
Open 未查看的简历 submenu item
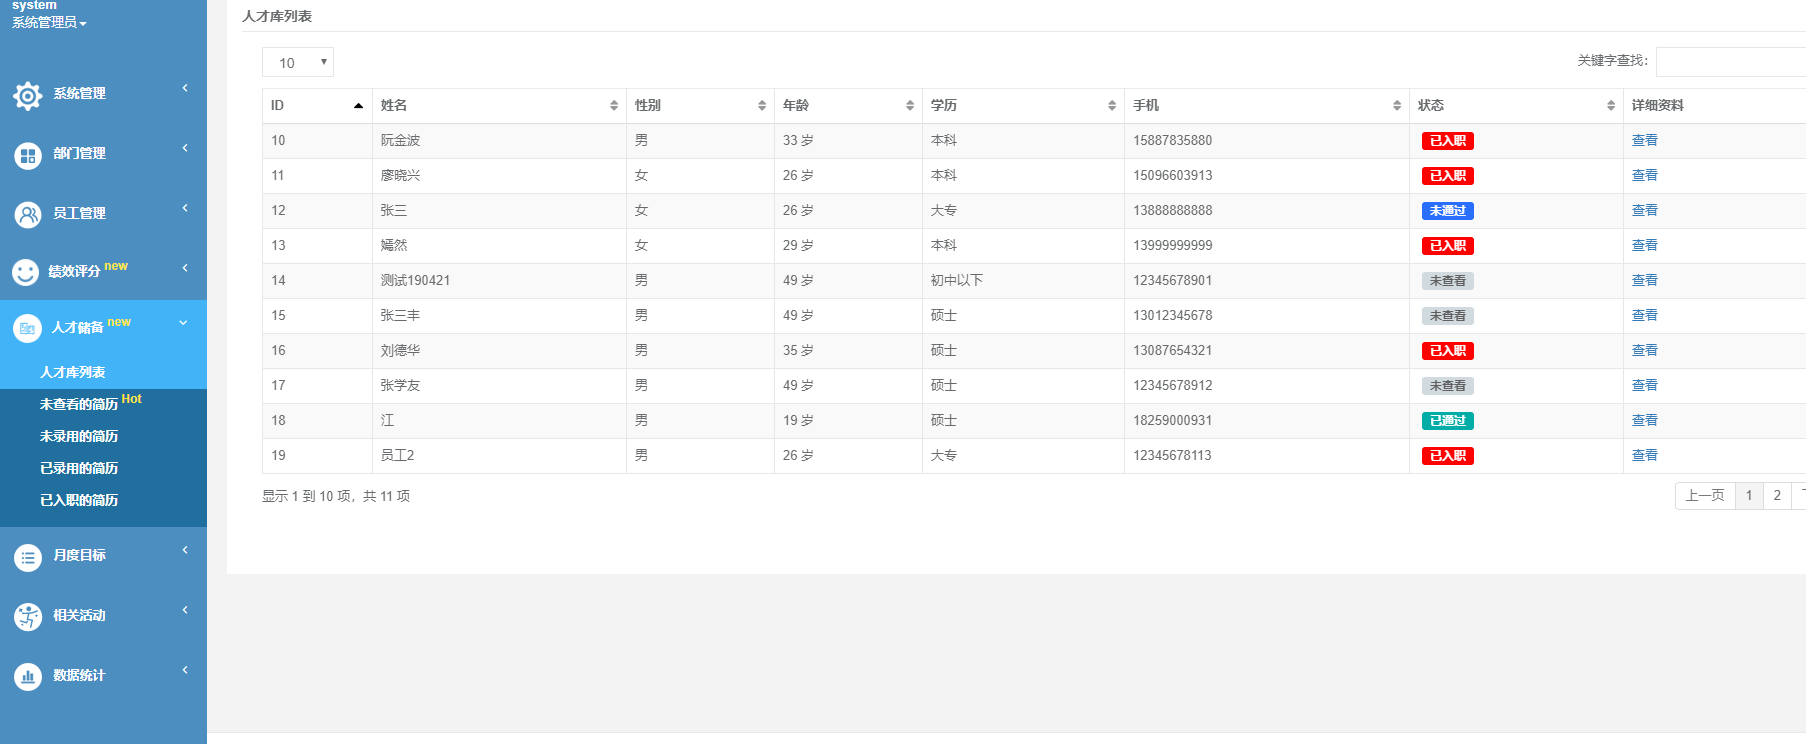point(79,404)
